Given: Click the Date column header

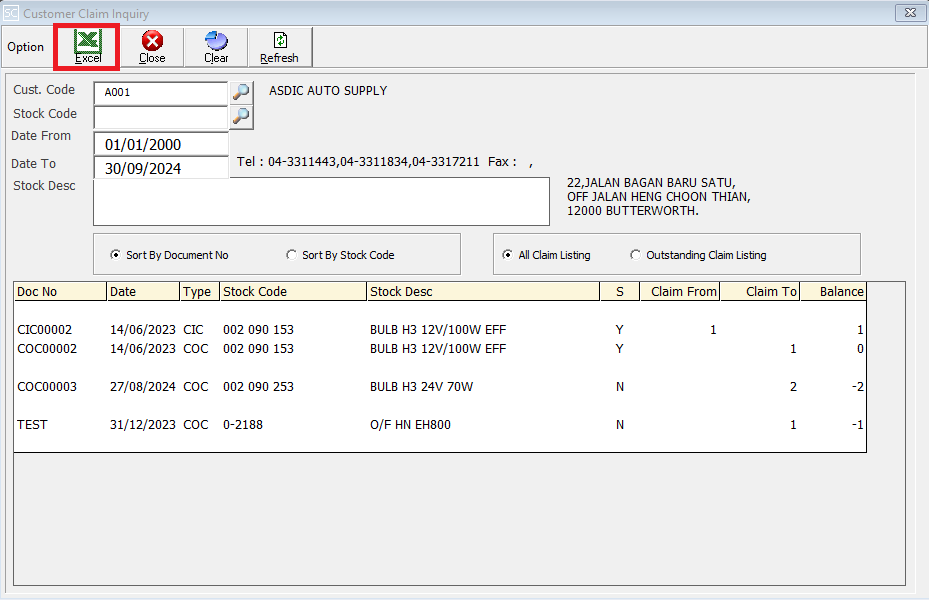Looking at the screenshot, I should 143,291.
